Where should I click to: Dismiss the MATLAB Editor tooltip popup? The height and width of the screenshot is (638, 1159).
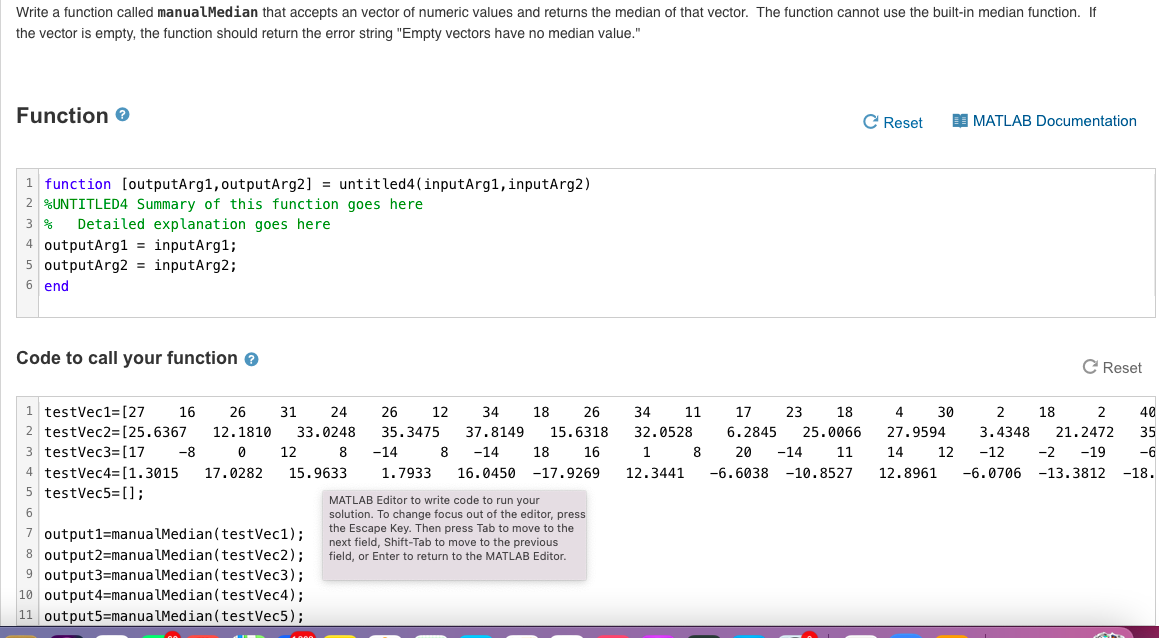pyautogui.click(x=453, y=535)
